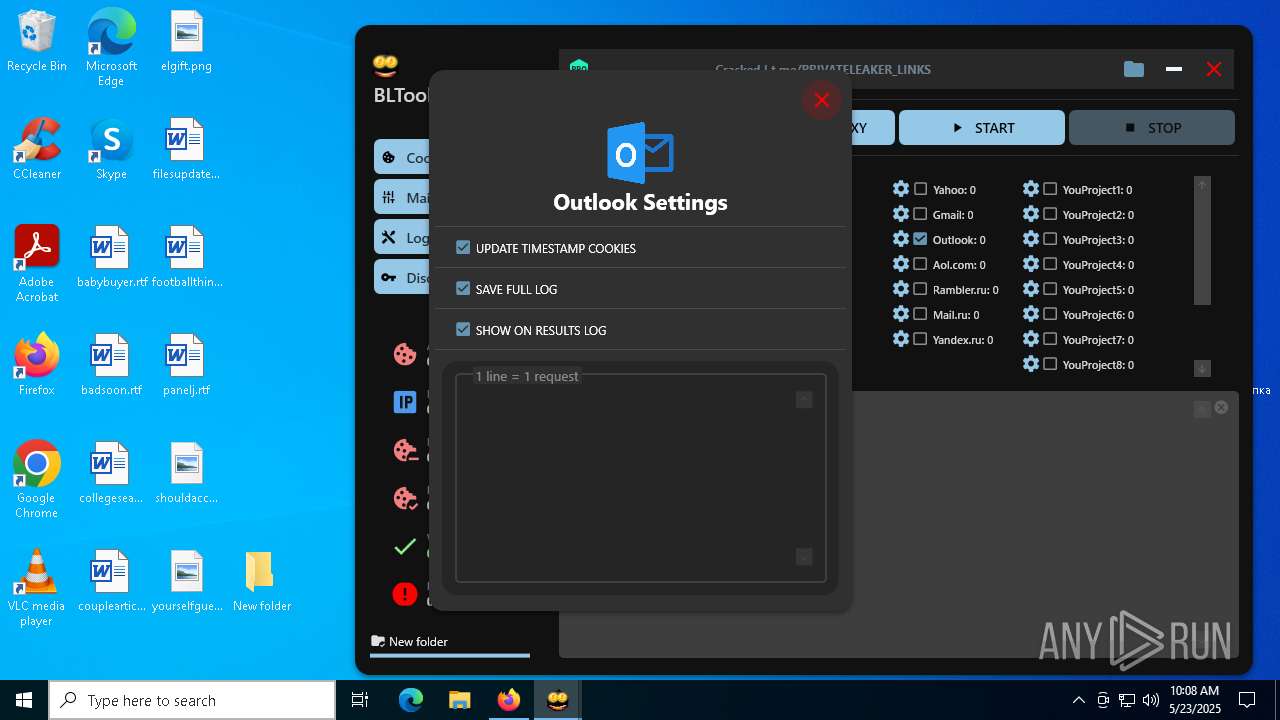Enable the YouProject4 checkbox
This screenshot has height=720, width=1280.
click(x=1050, y=264)
